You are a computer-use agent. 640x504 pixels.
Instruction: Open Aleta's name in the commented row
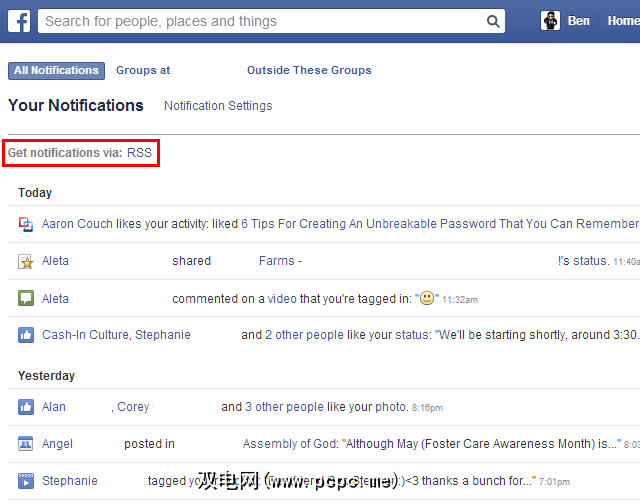point(55,299)
